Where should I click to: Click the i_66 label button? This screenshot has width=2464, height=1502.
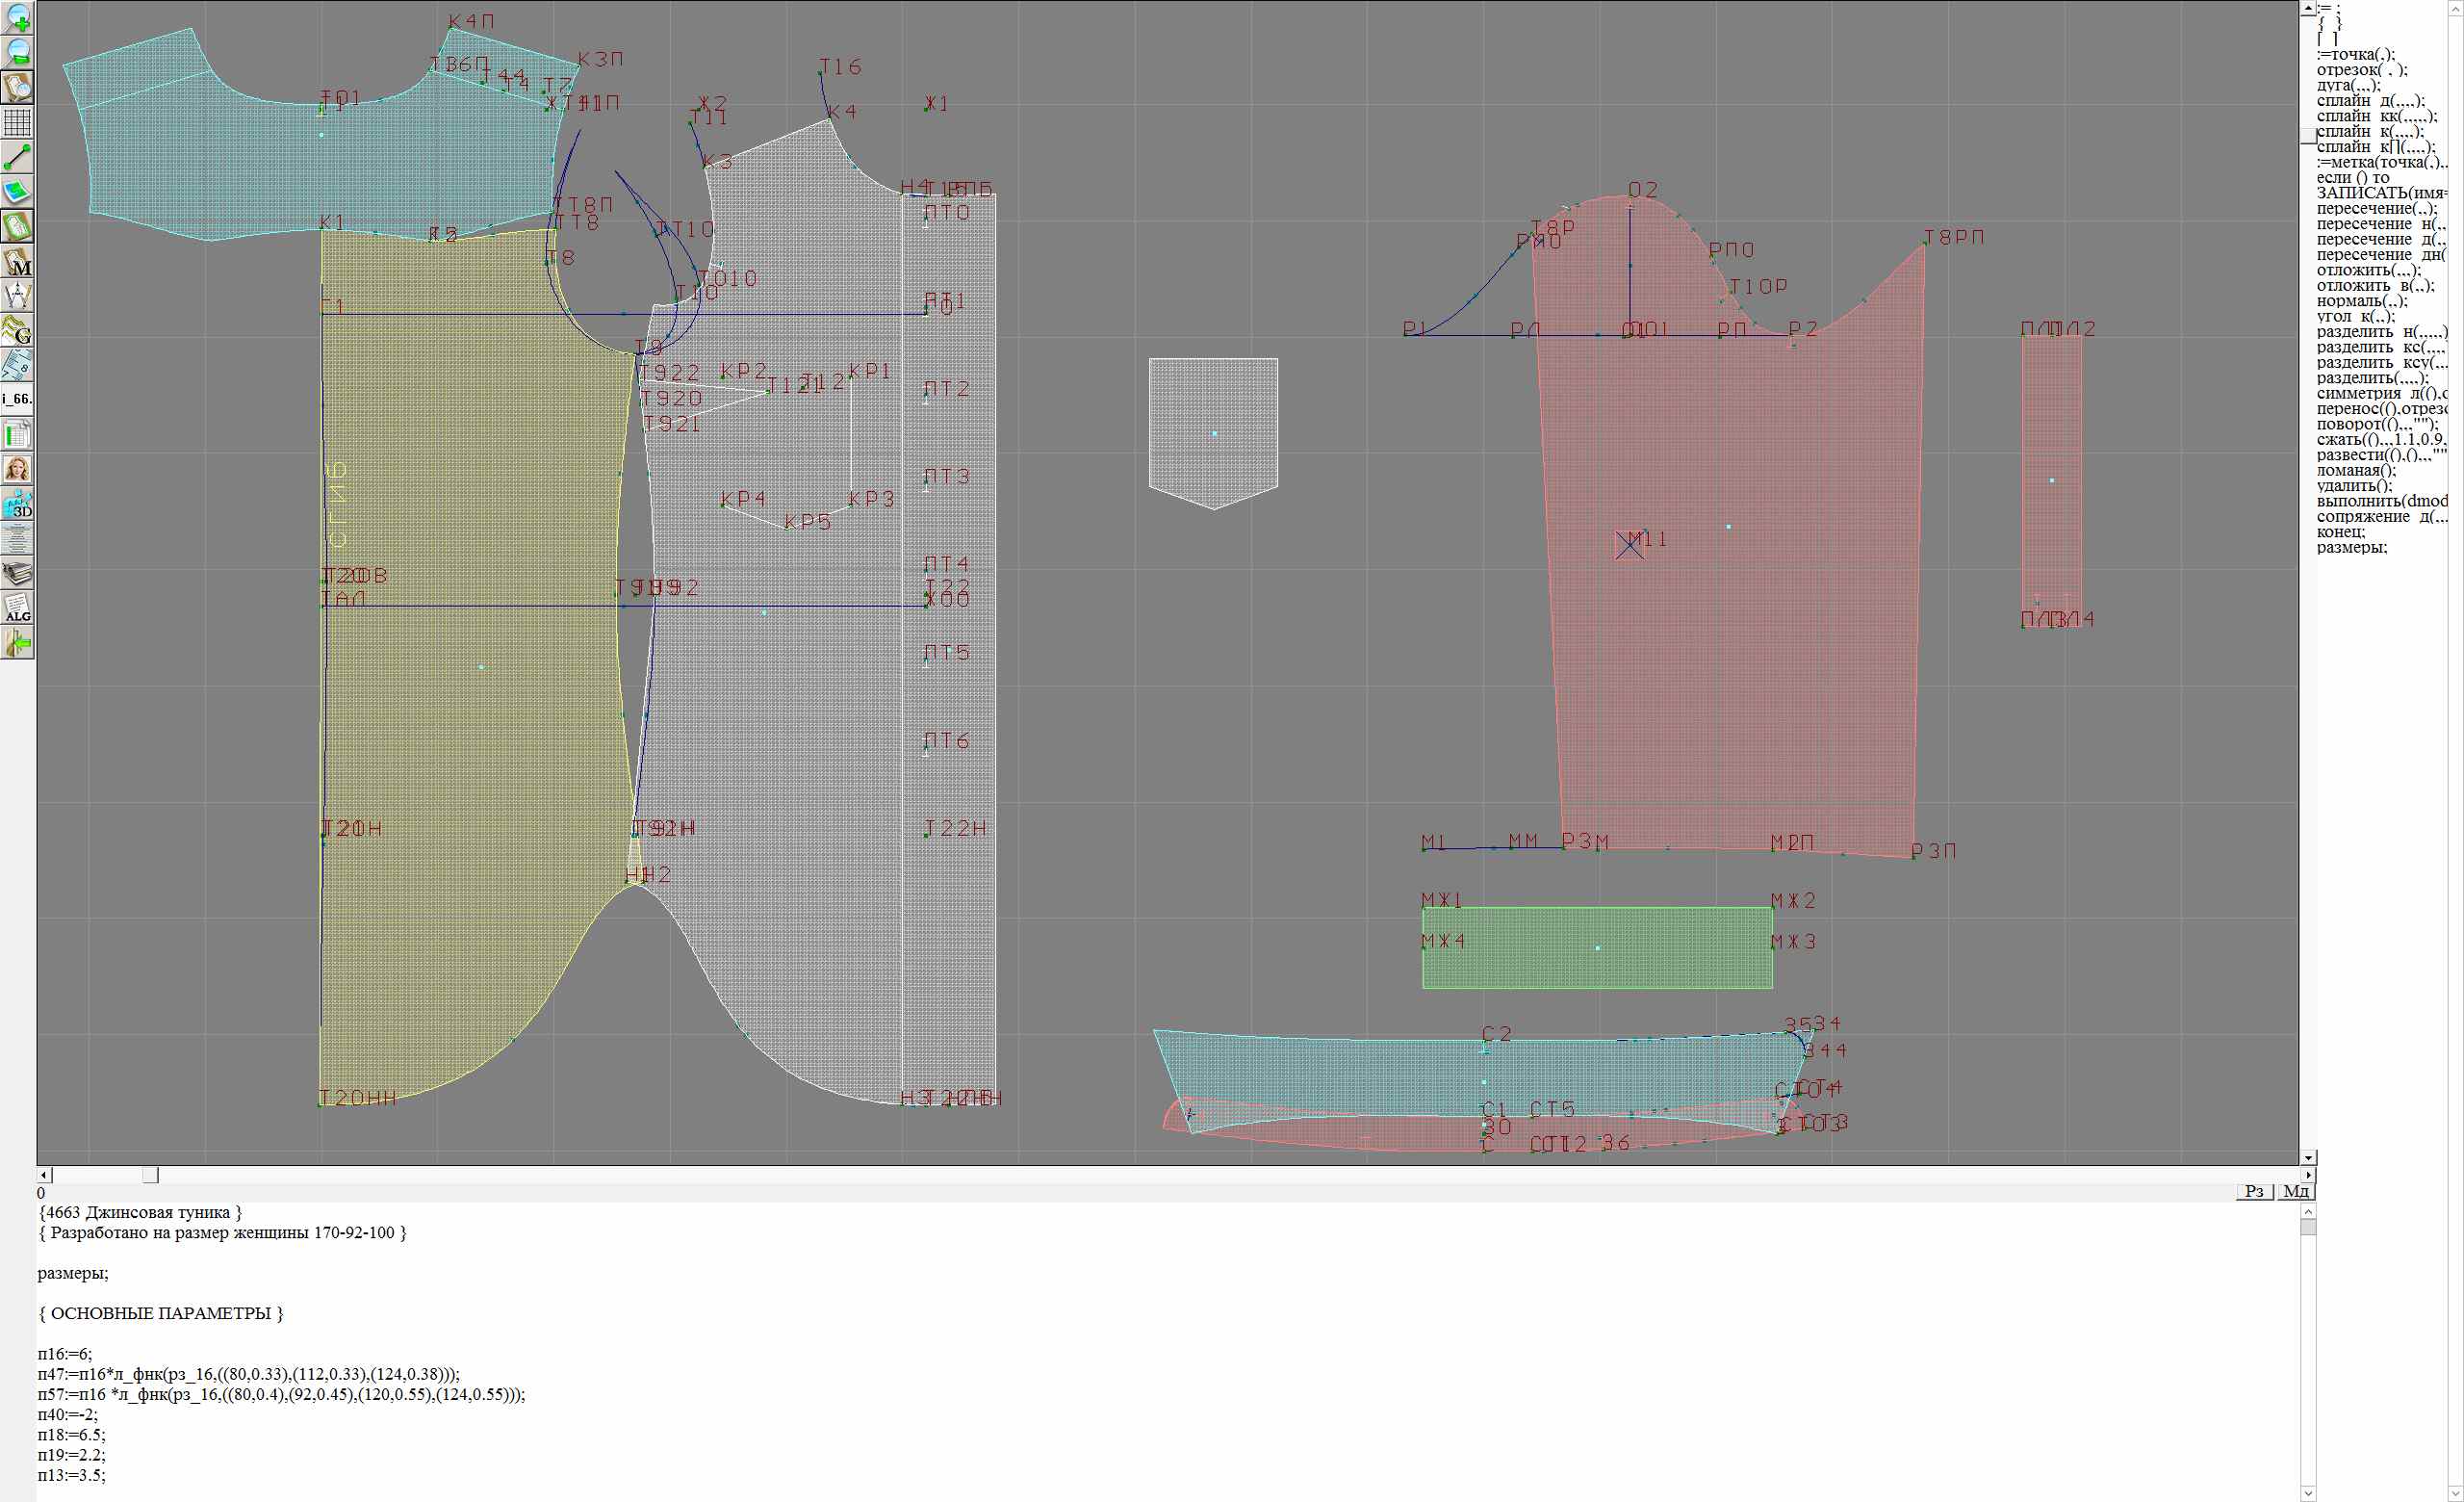(x=18, y=399)
